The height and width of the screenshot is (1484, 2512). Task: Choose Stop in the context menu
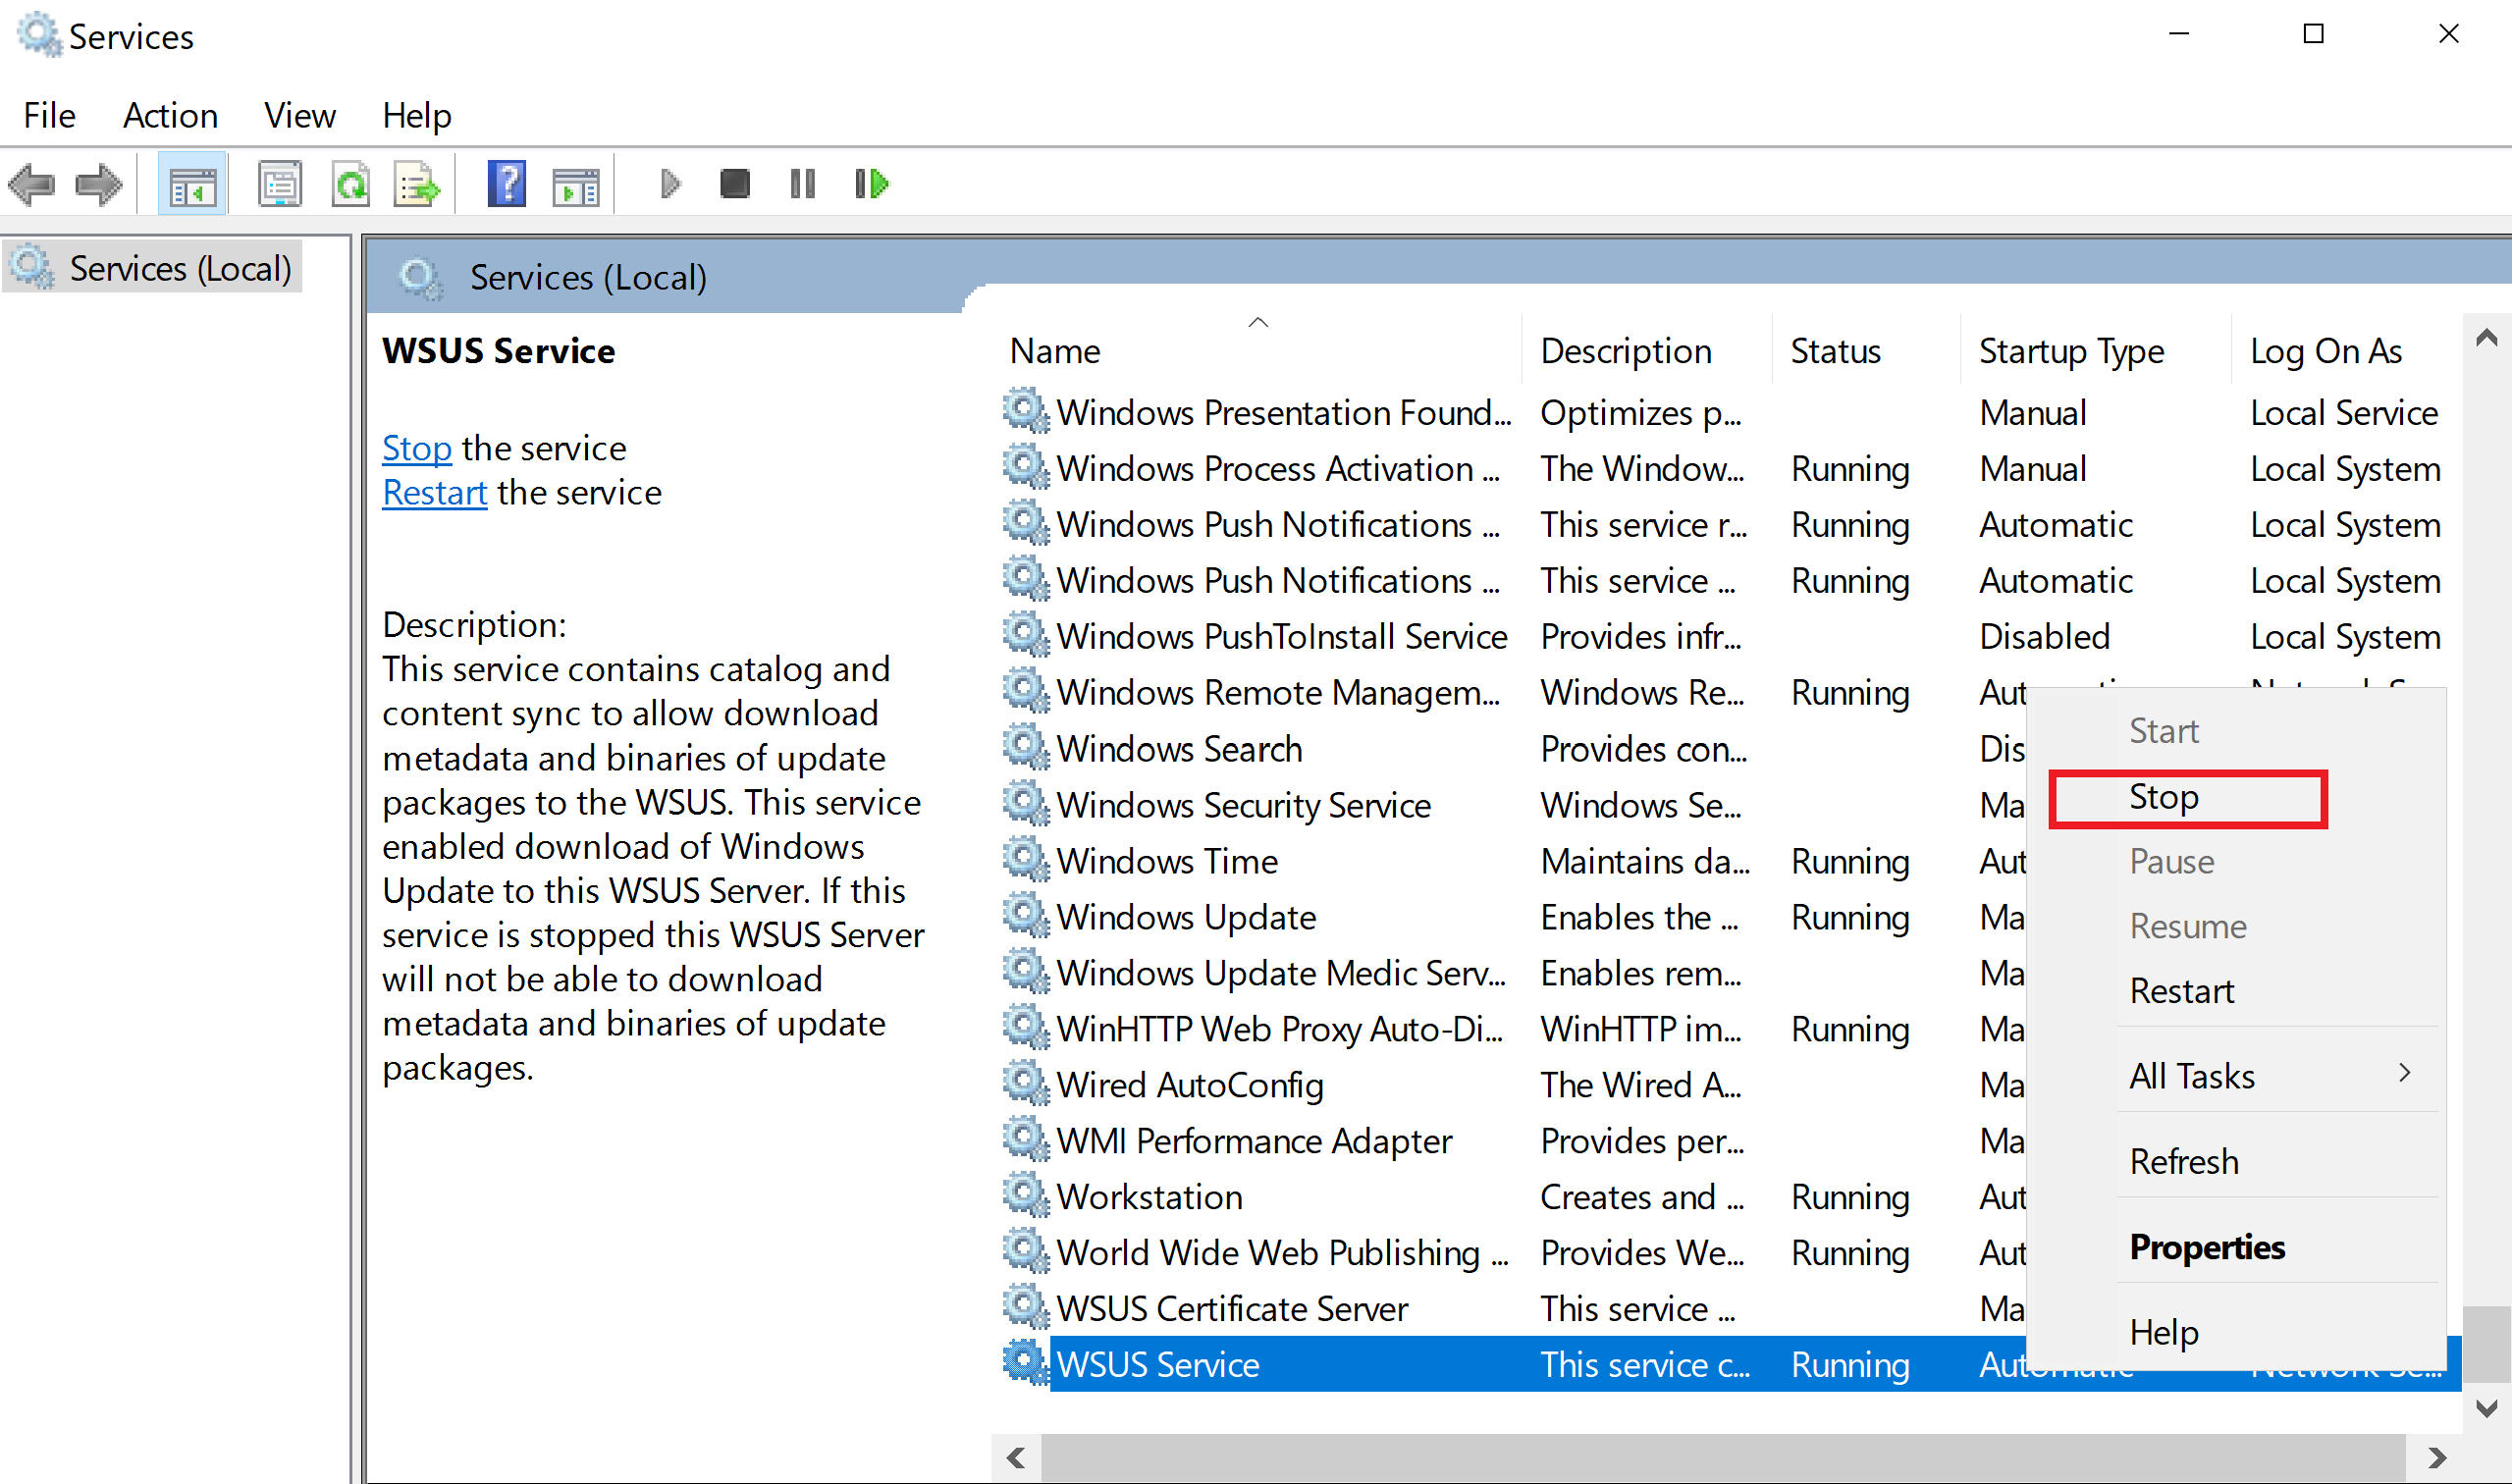tap(2164, 797)
